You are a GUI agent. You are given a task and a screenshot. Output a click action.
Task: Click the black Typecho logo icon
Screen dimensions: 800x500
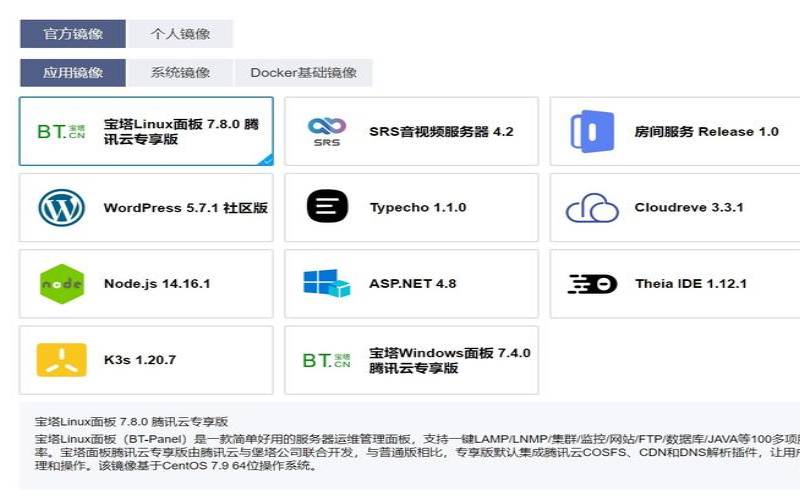[x=327, y=207]
